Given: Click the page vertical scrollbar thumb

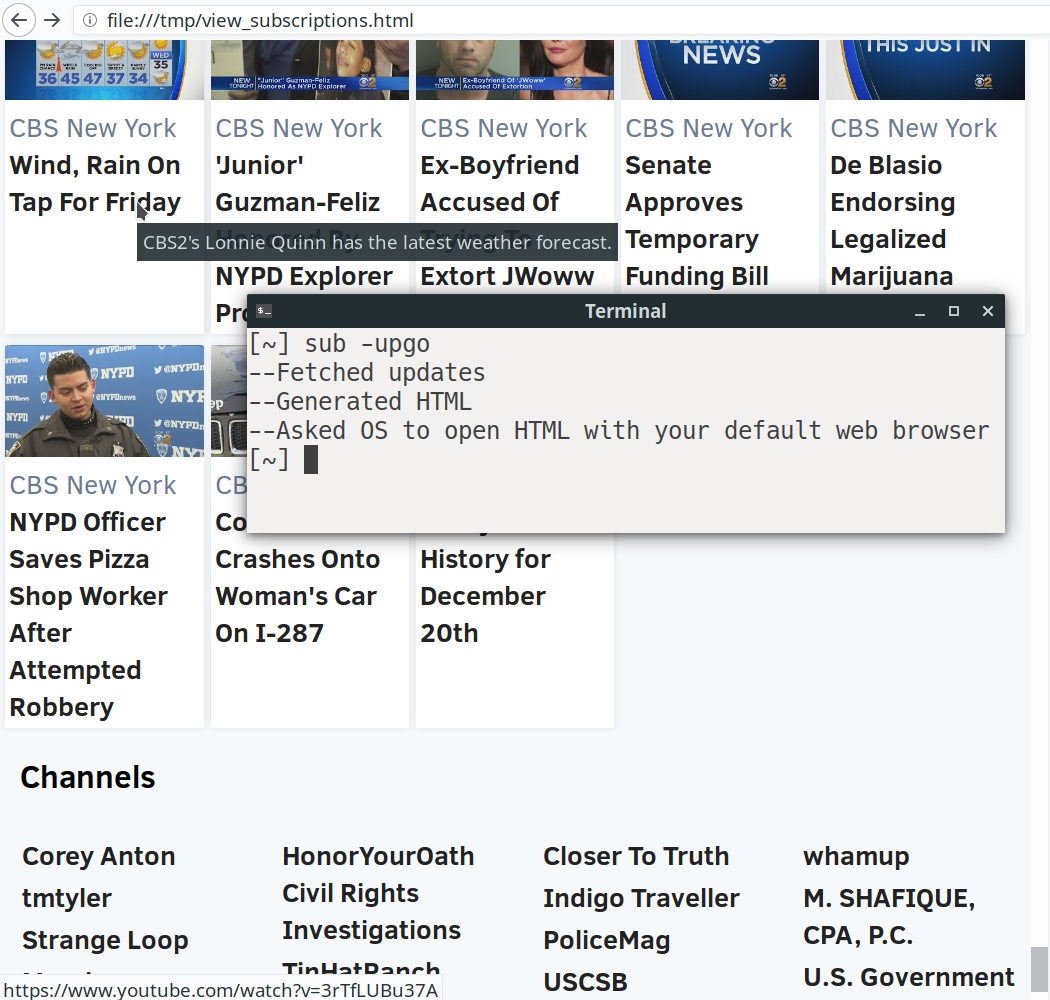Looking at the screenshot, I should (x=1039, y=970).
